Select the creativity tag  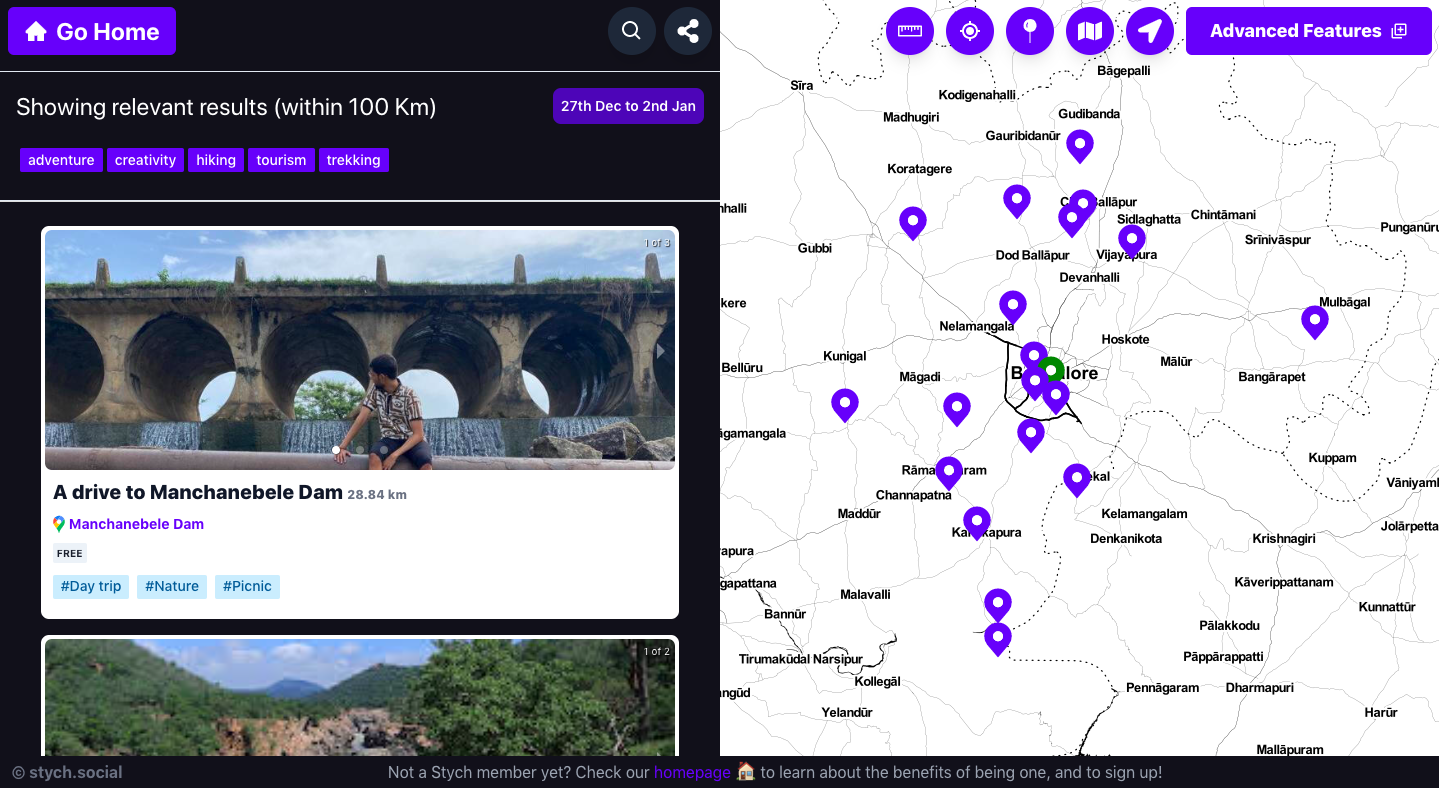tap(145, 160)
